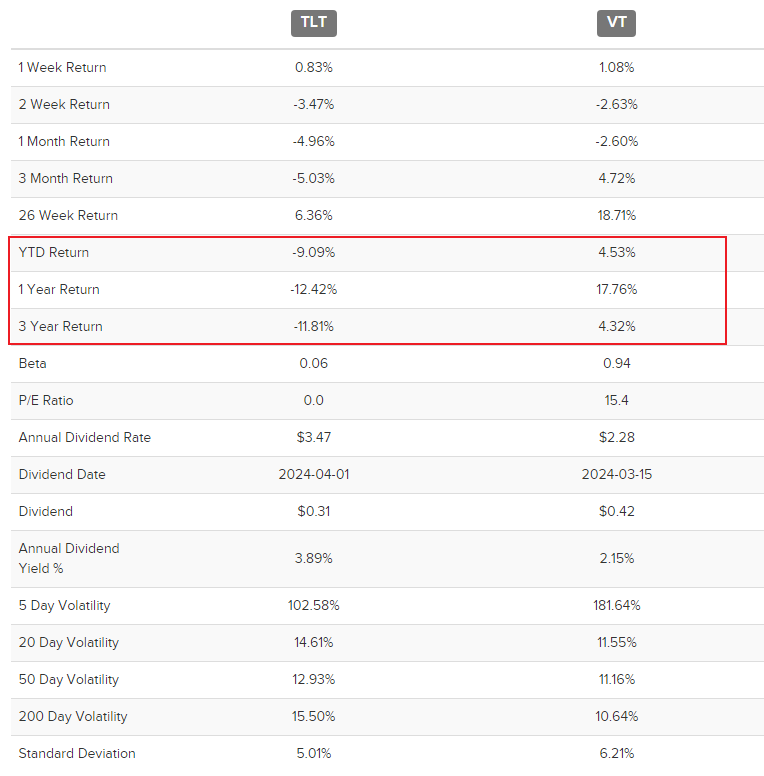Click the VT ticker badge

pyautogui.click(x=616, y=23)
